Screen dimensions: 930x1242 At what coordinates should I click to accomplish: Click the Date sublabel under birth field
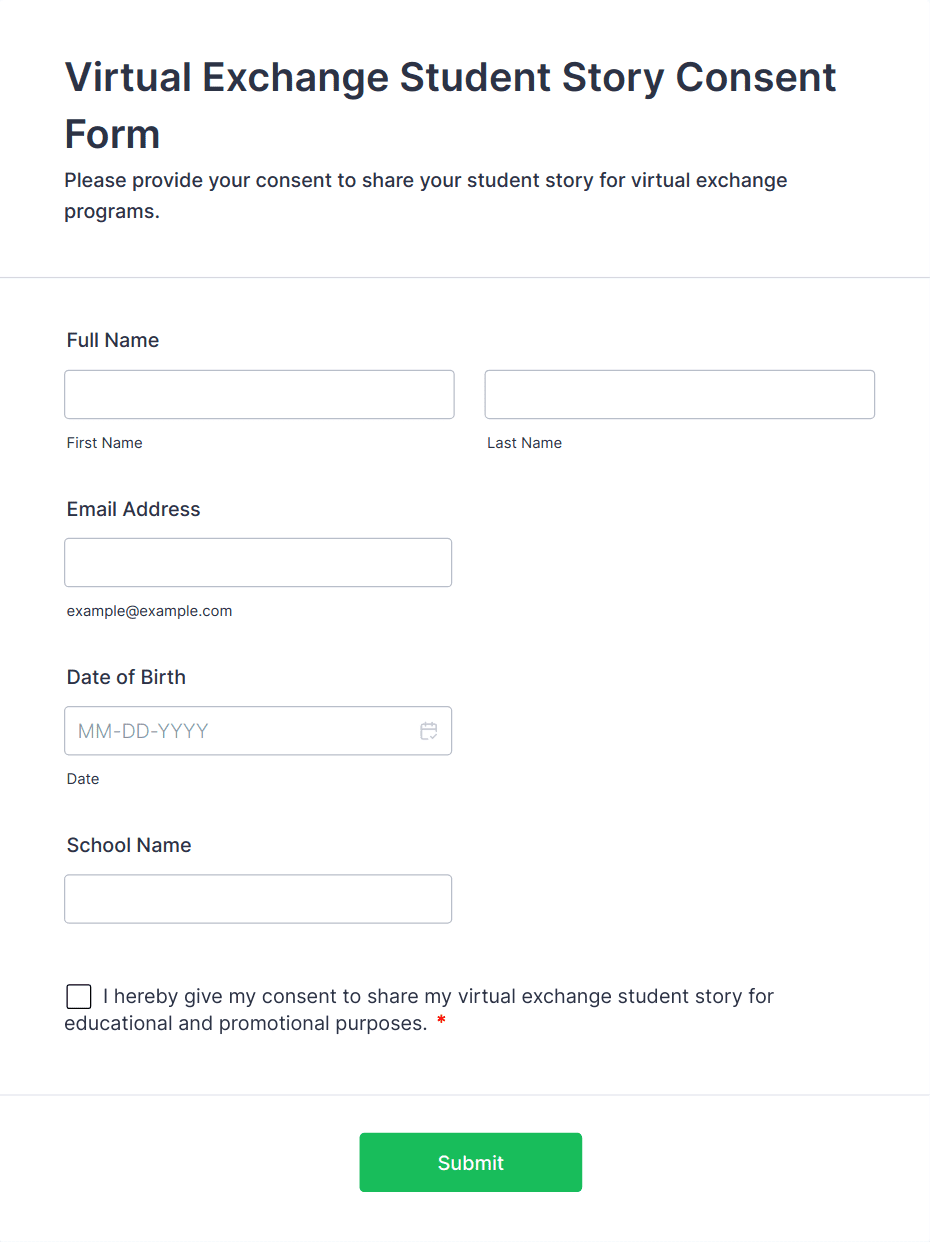(83, 779)
